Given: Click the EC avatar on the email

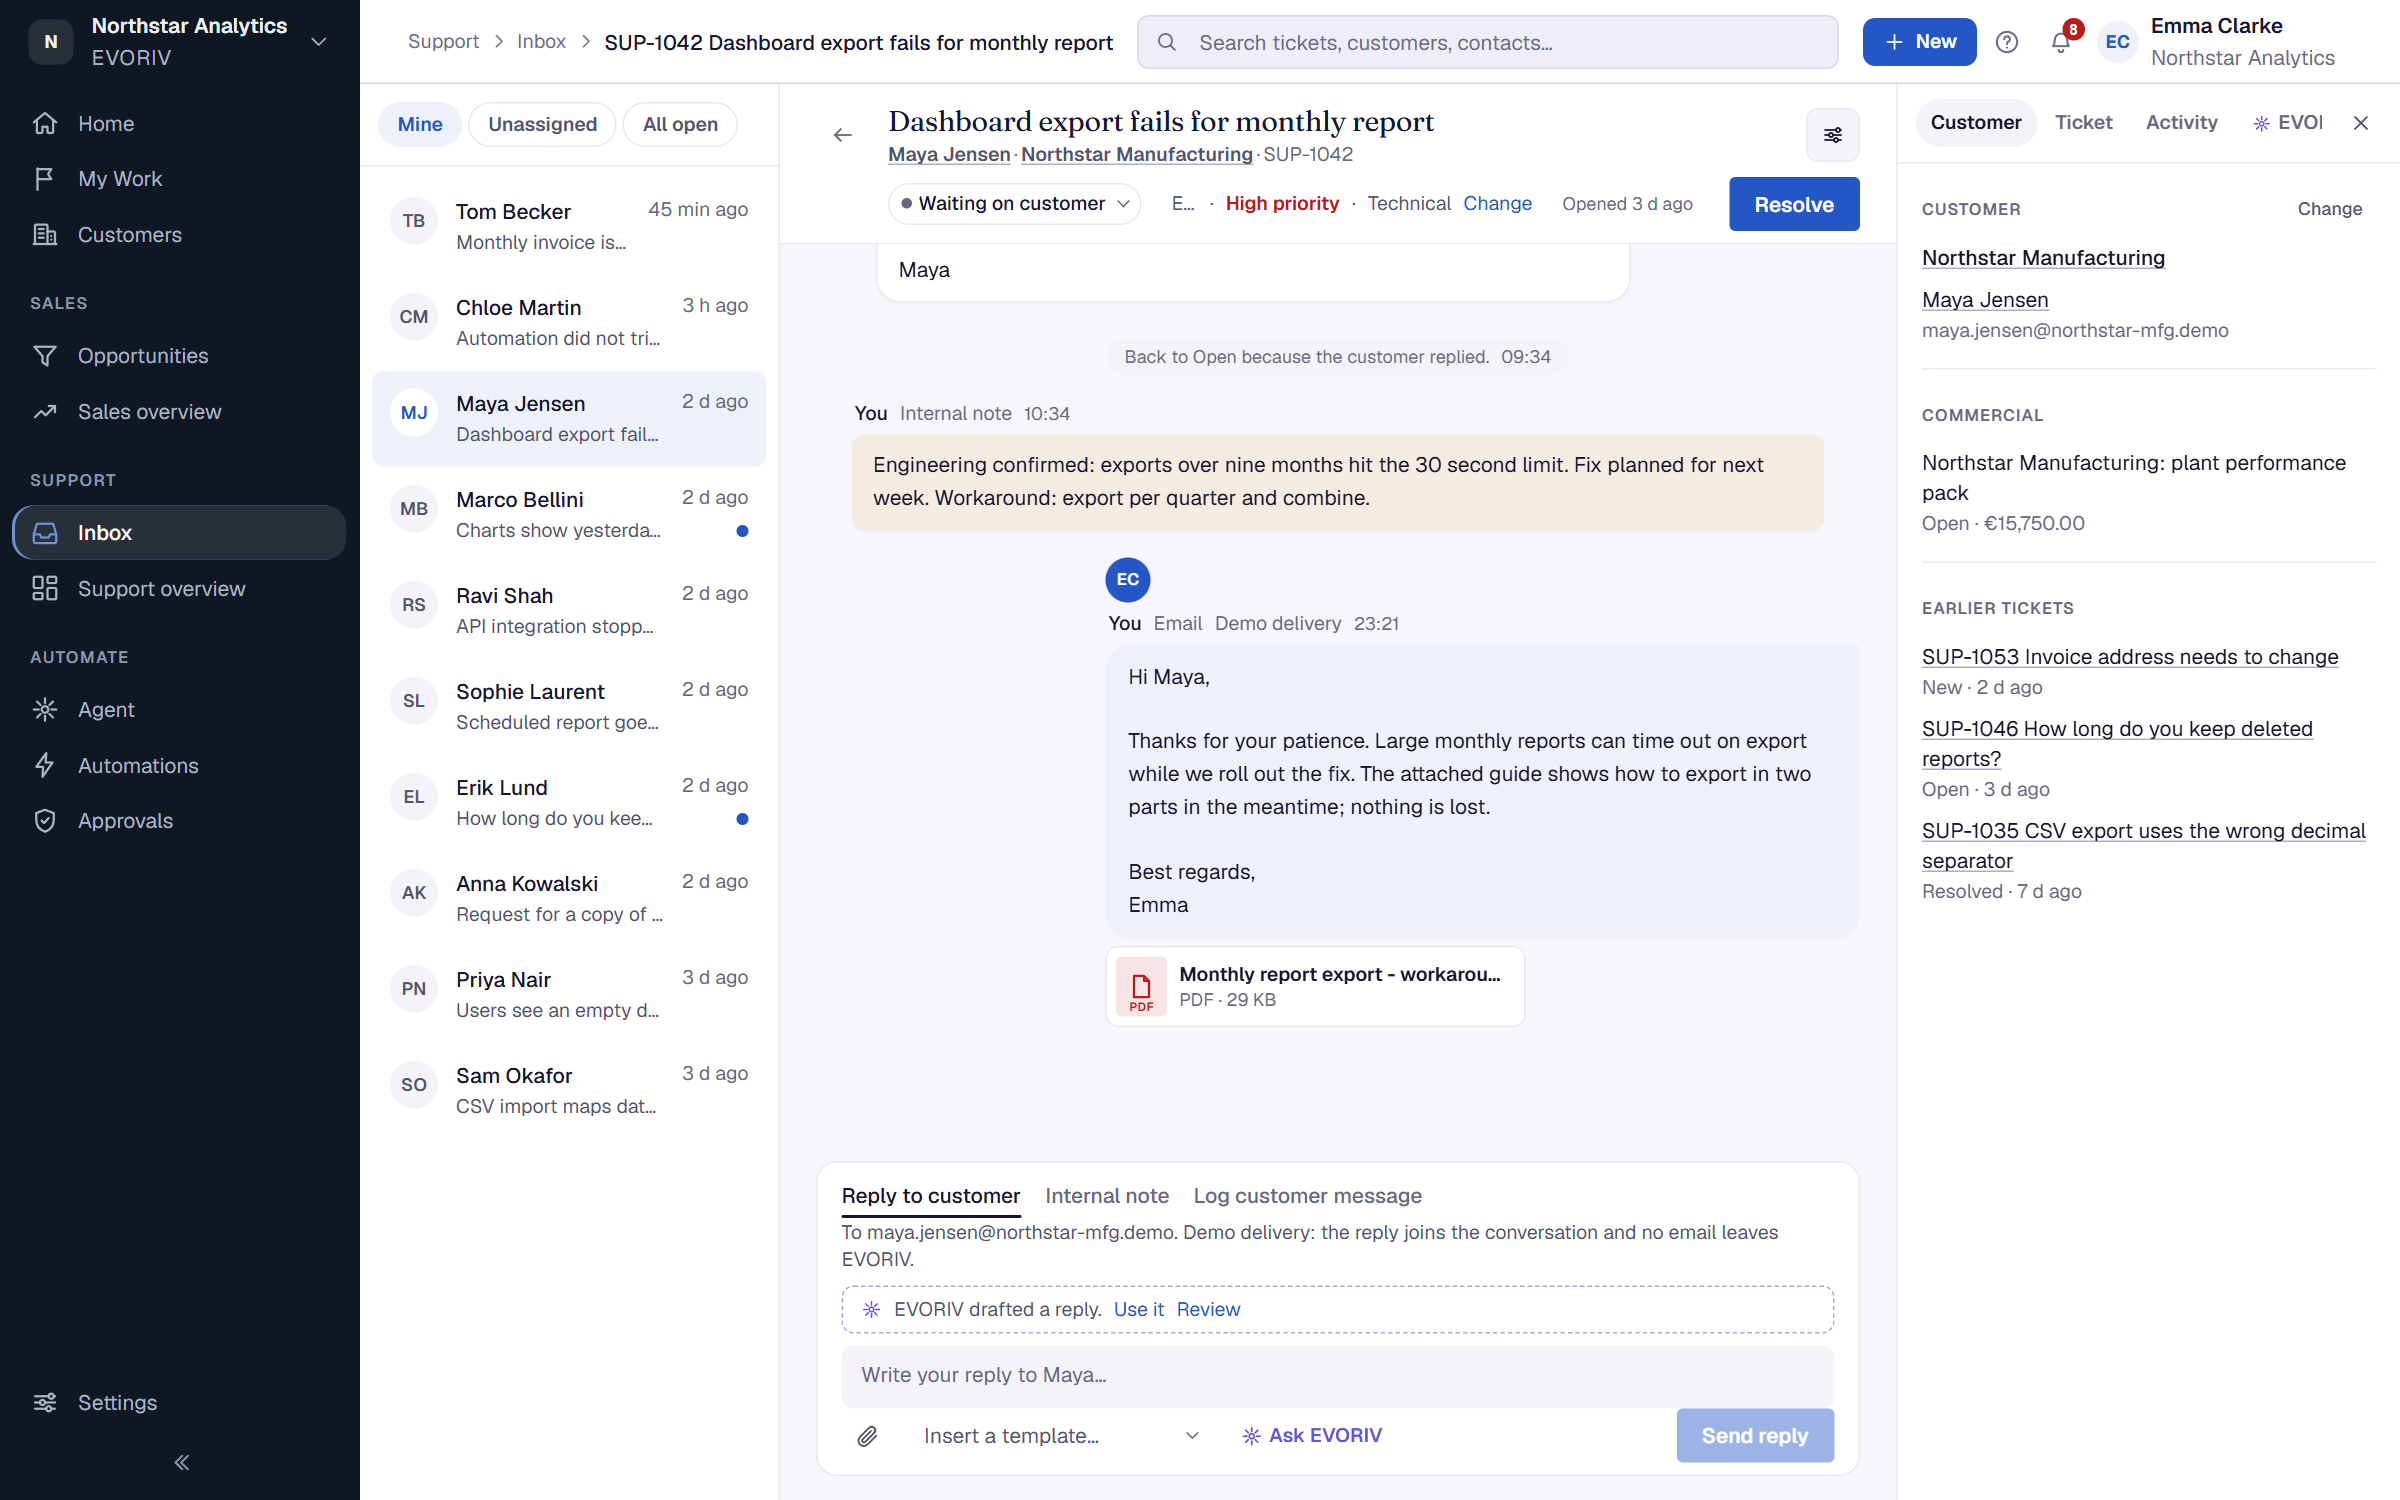Looking at the screenshot, I should pyautogui.click(x=1127, y=580).
